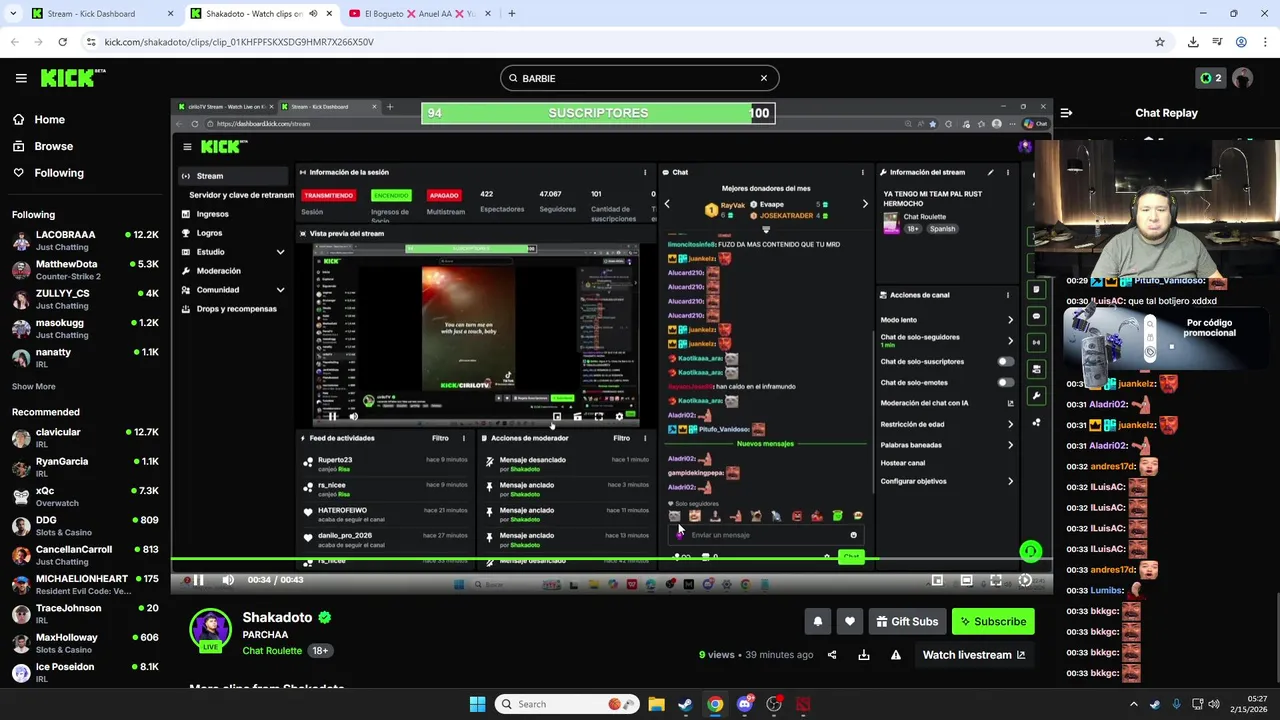Share this clip
1280x720 pixels.
832,655
